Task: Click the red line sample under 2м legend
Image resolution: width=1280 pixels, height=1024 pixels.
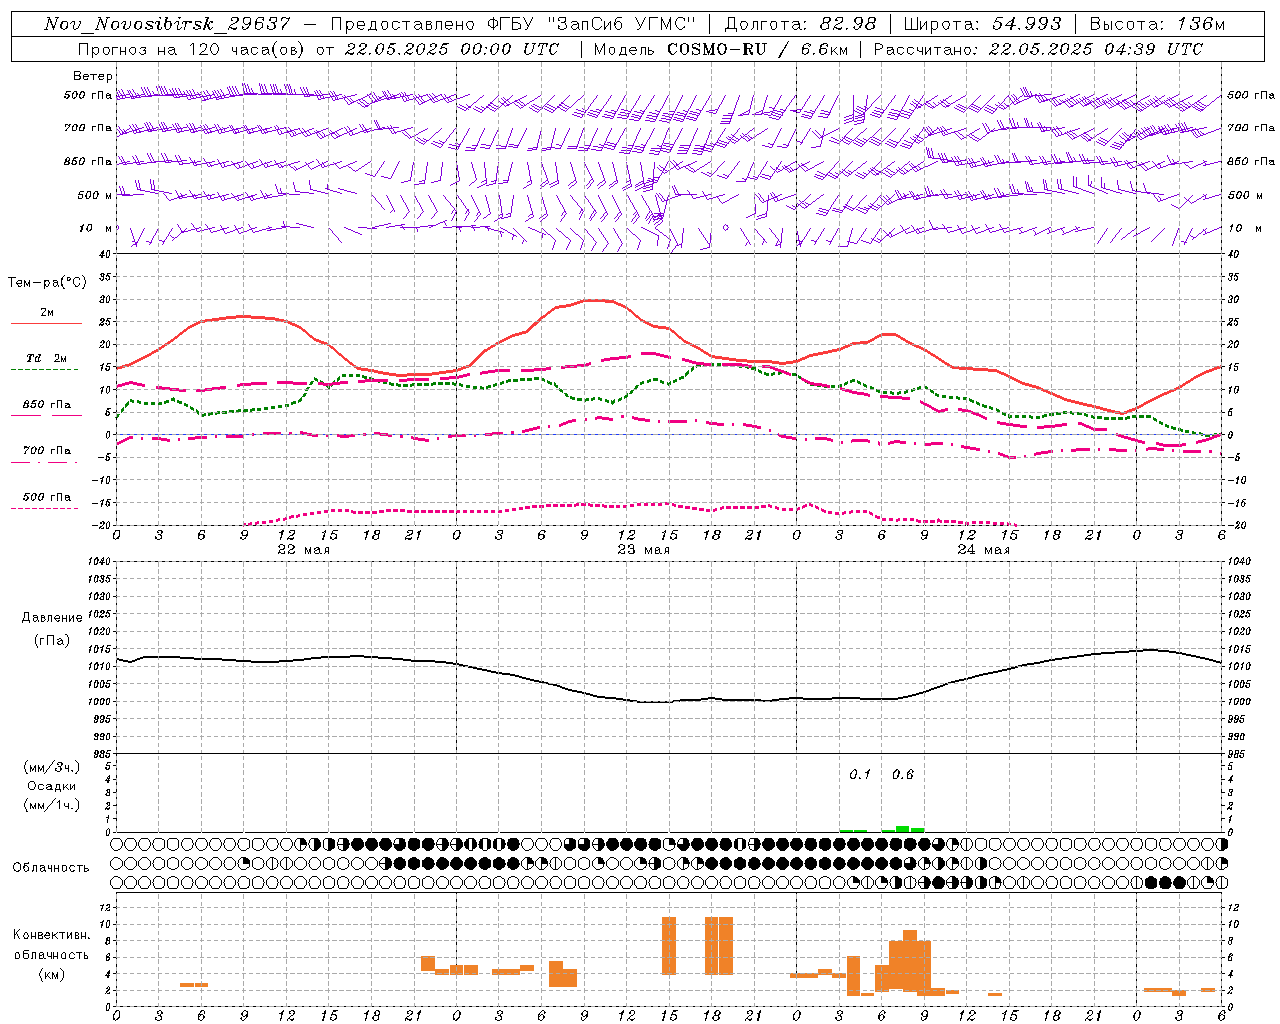Action: click(47, 323)
